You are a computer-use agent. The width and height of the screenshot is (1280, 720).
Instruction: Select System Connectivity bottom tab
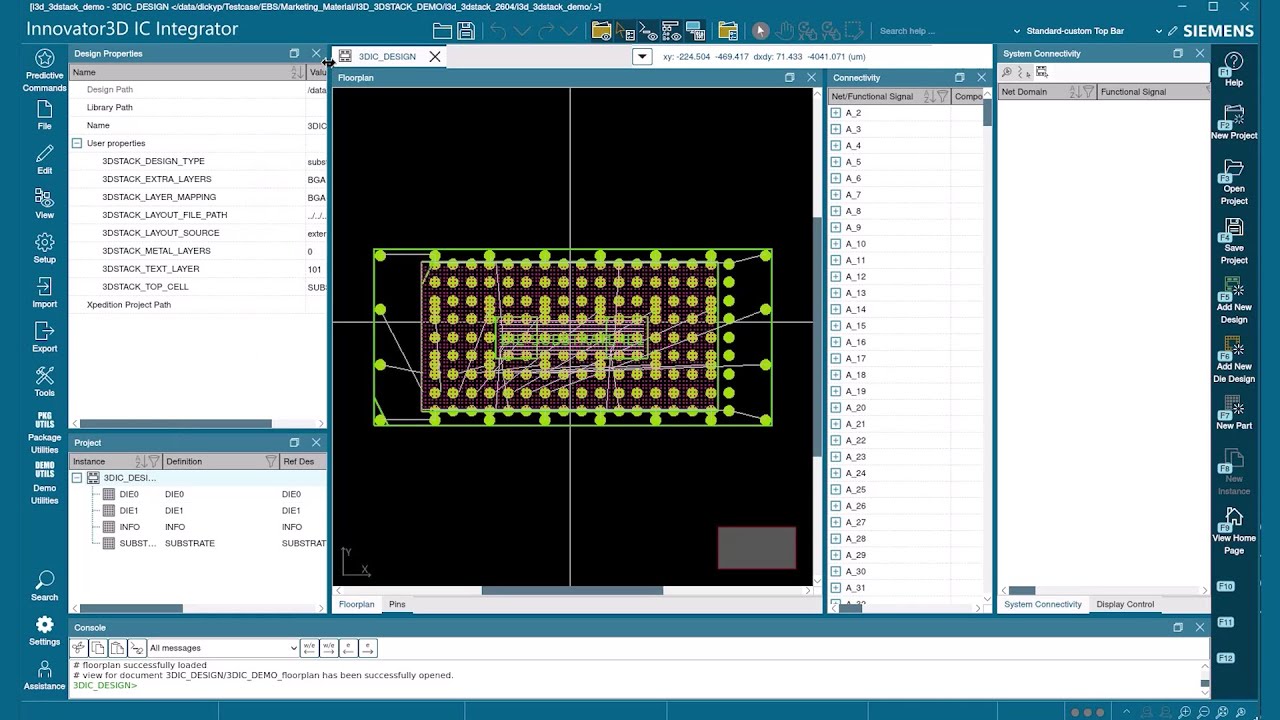pos(1043,604)
